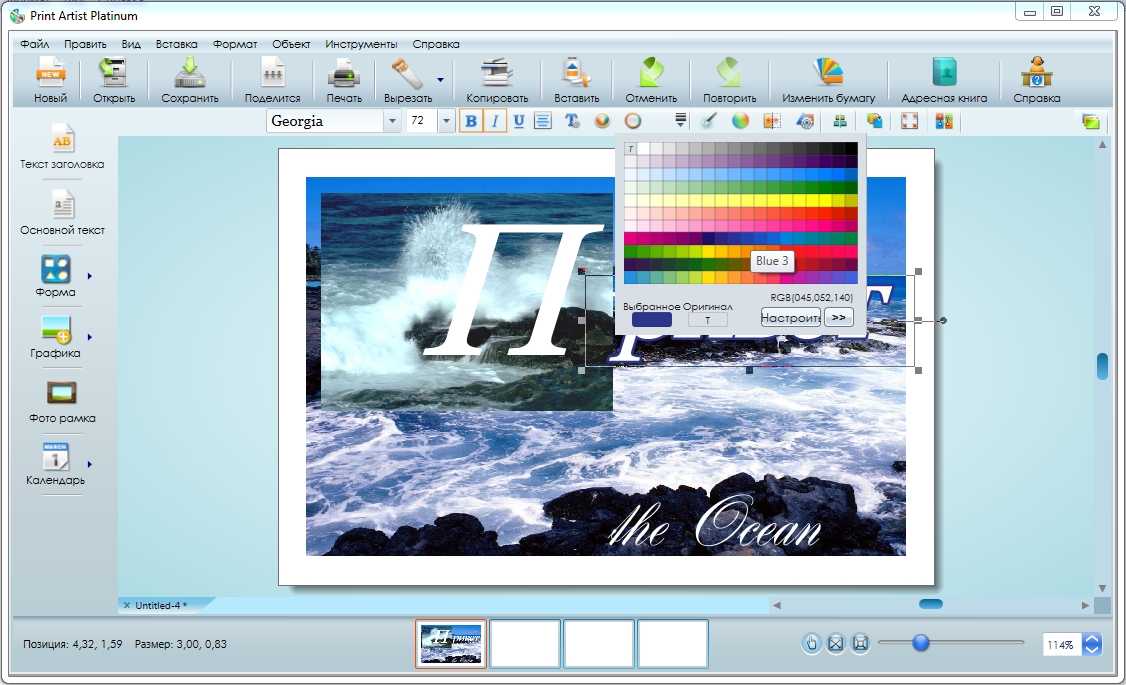Image resolution: width=1126 pixels, height=685 pixels.
Task: Click the Настроить button in the color picker
Action: tap(792, 317)
